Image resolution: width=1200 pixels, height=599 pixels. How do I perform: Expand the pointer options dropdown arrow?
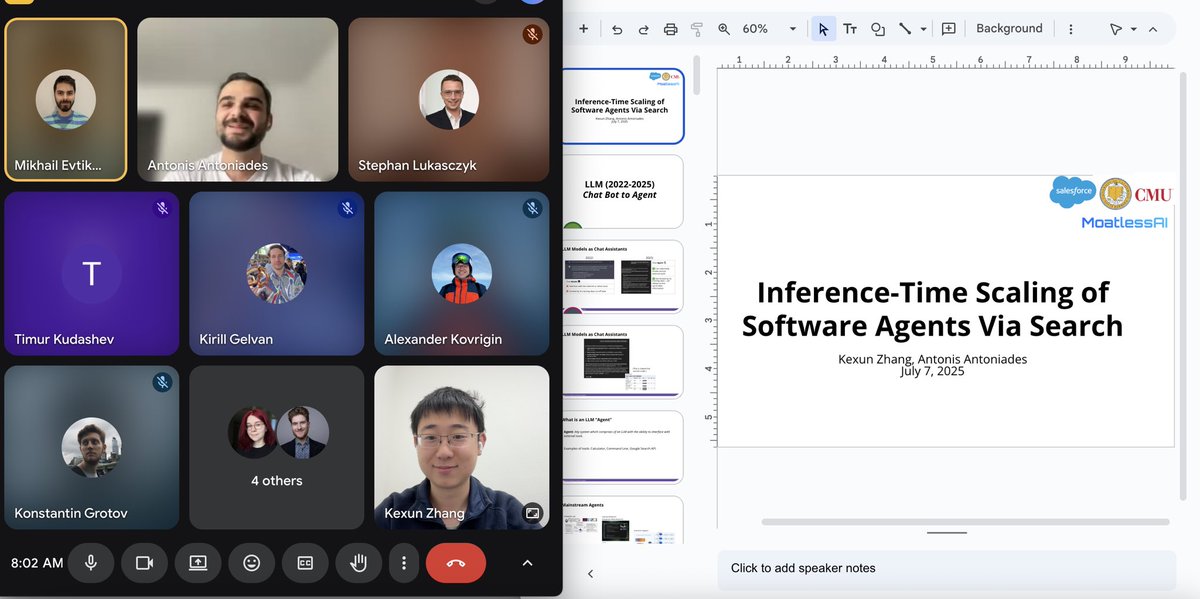click(x=1134, y=29)
